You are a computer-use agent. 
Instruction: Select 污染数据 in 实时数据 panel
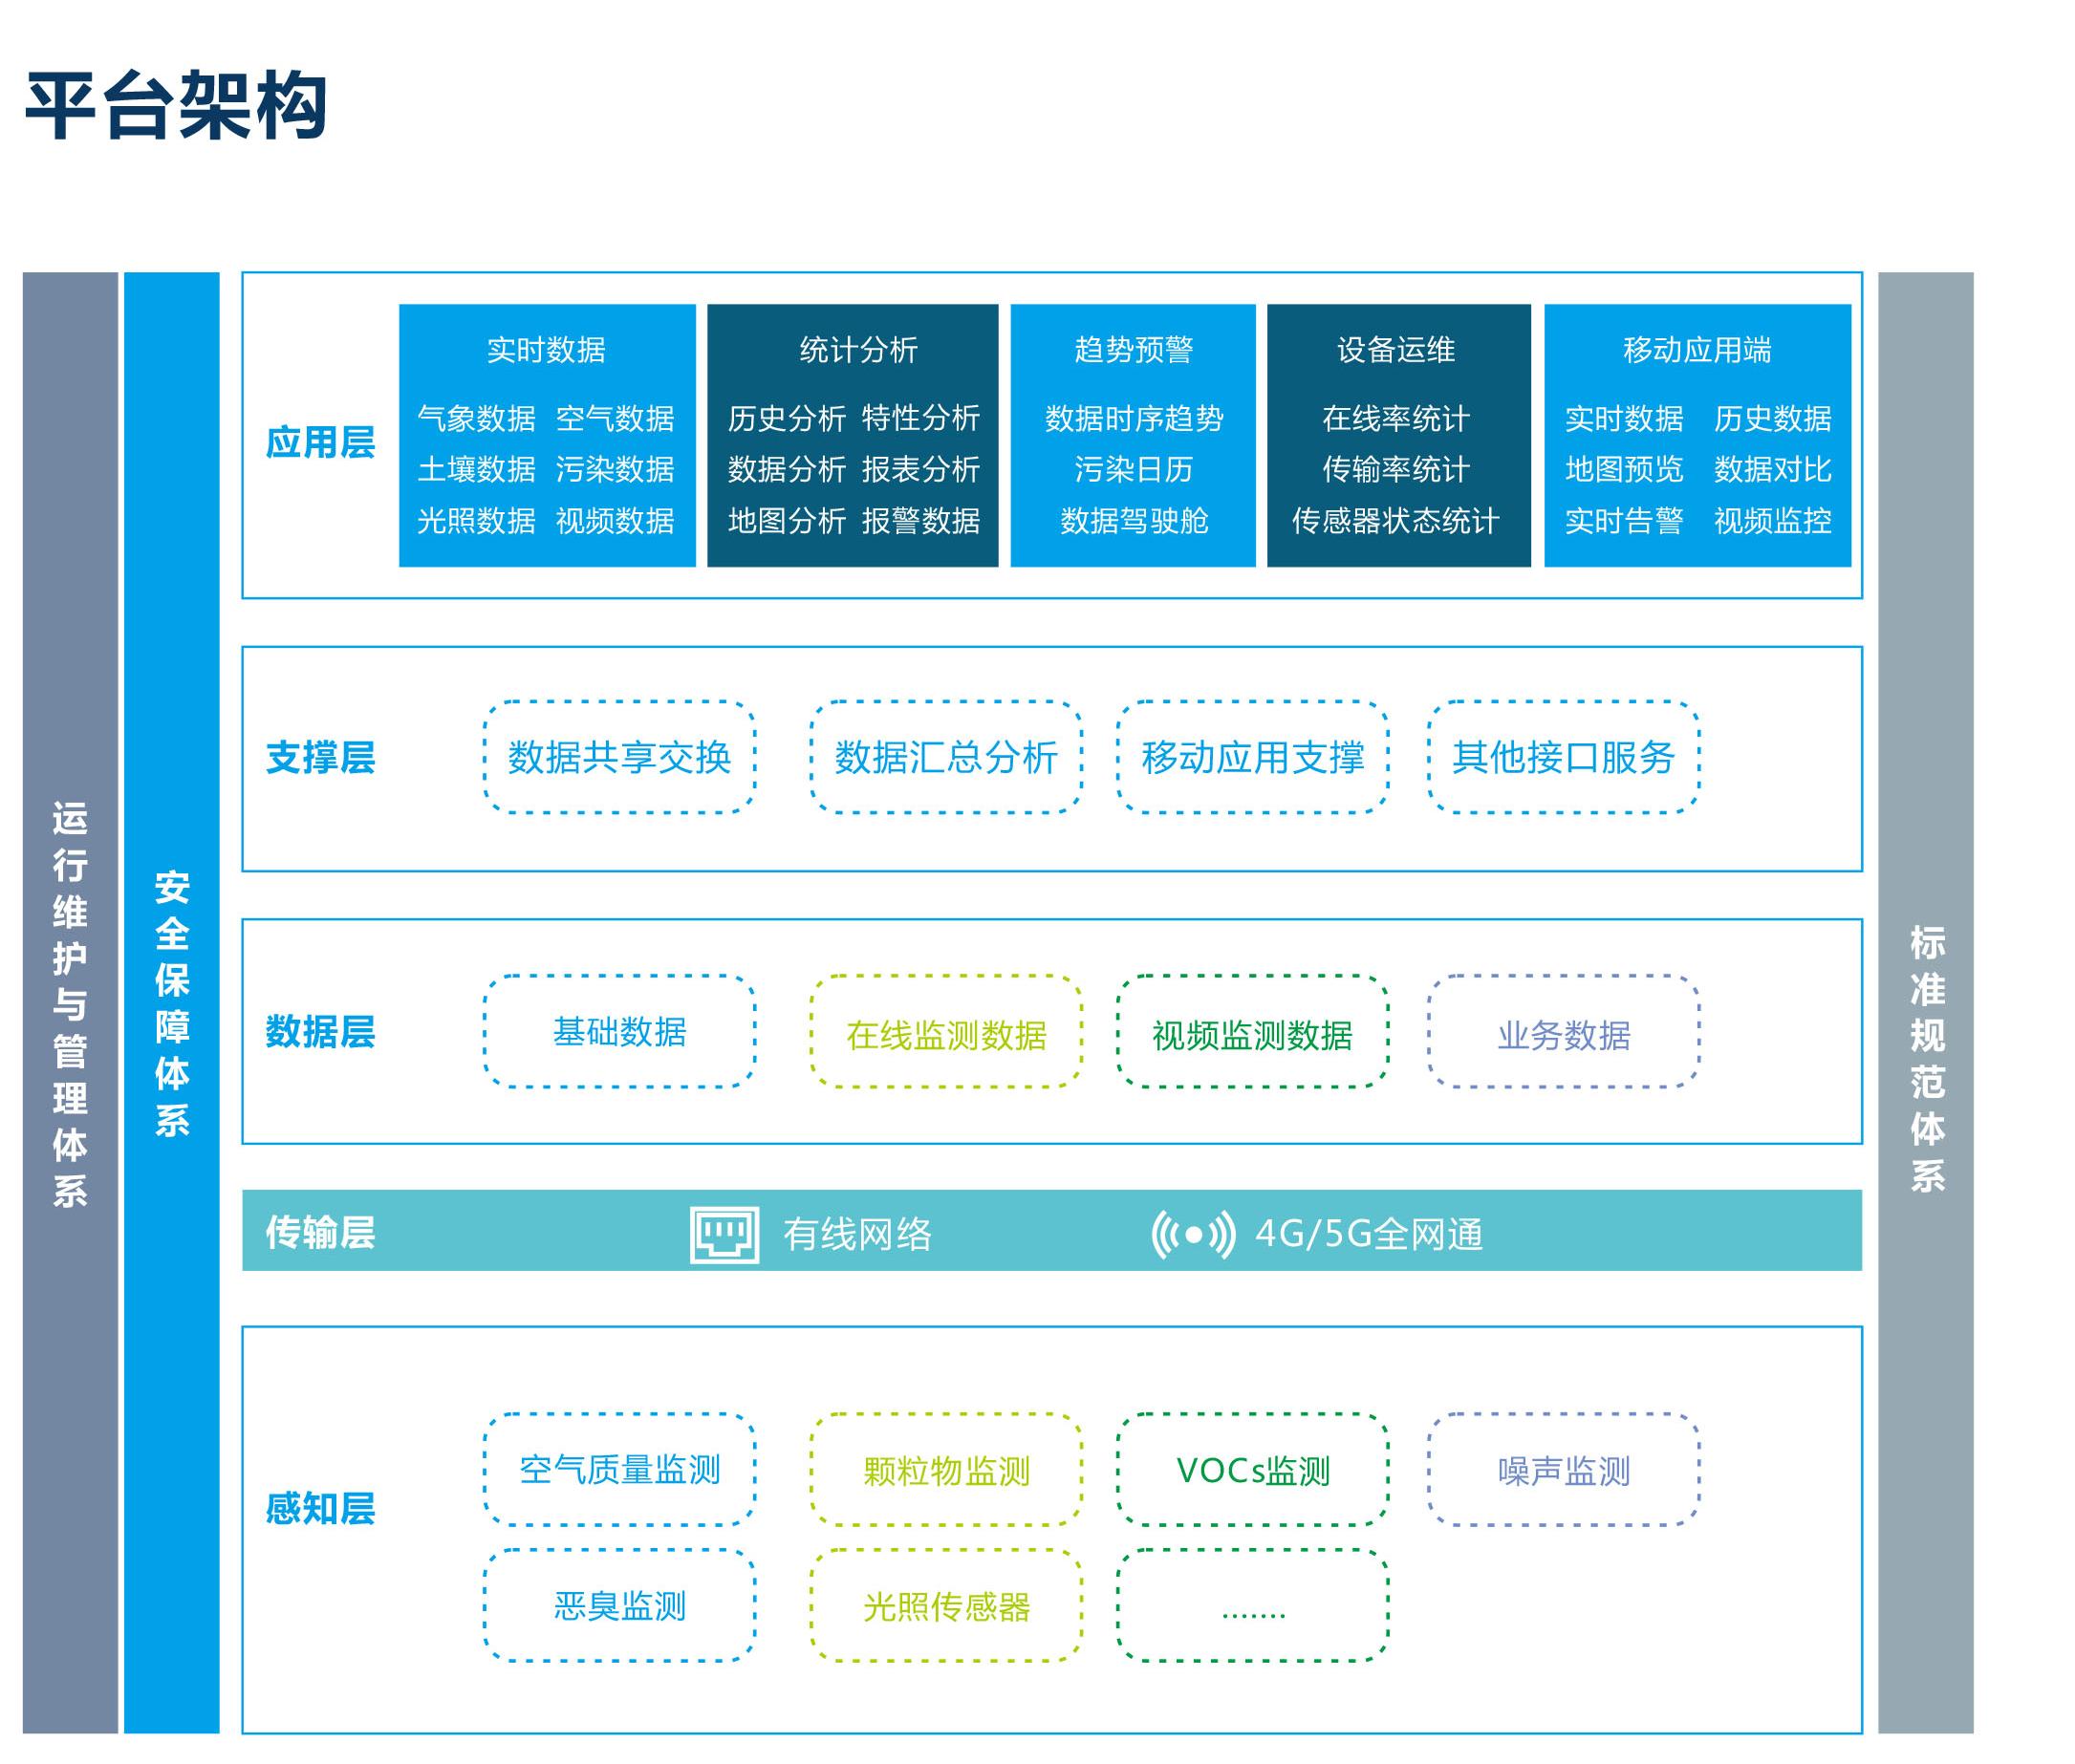click(x=615, y=469)
